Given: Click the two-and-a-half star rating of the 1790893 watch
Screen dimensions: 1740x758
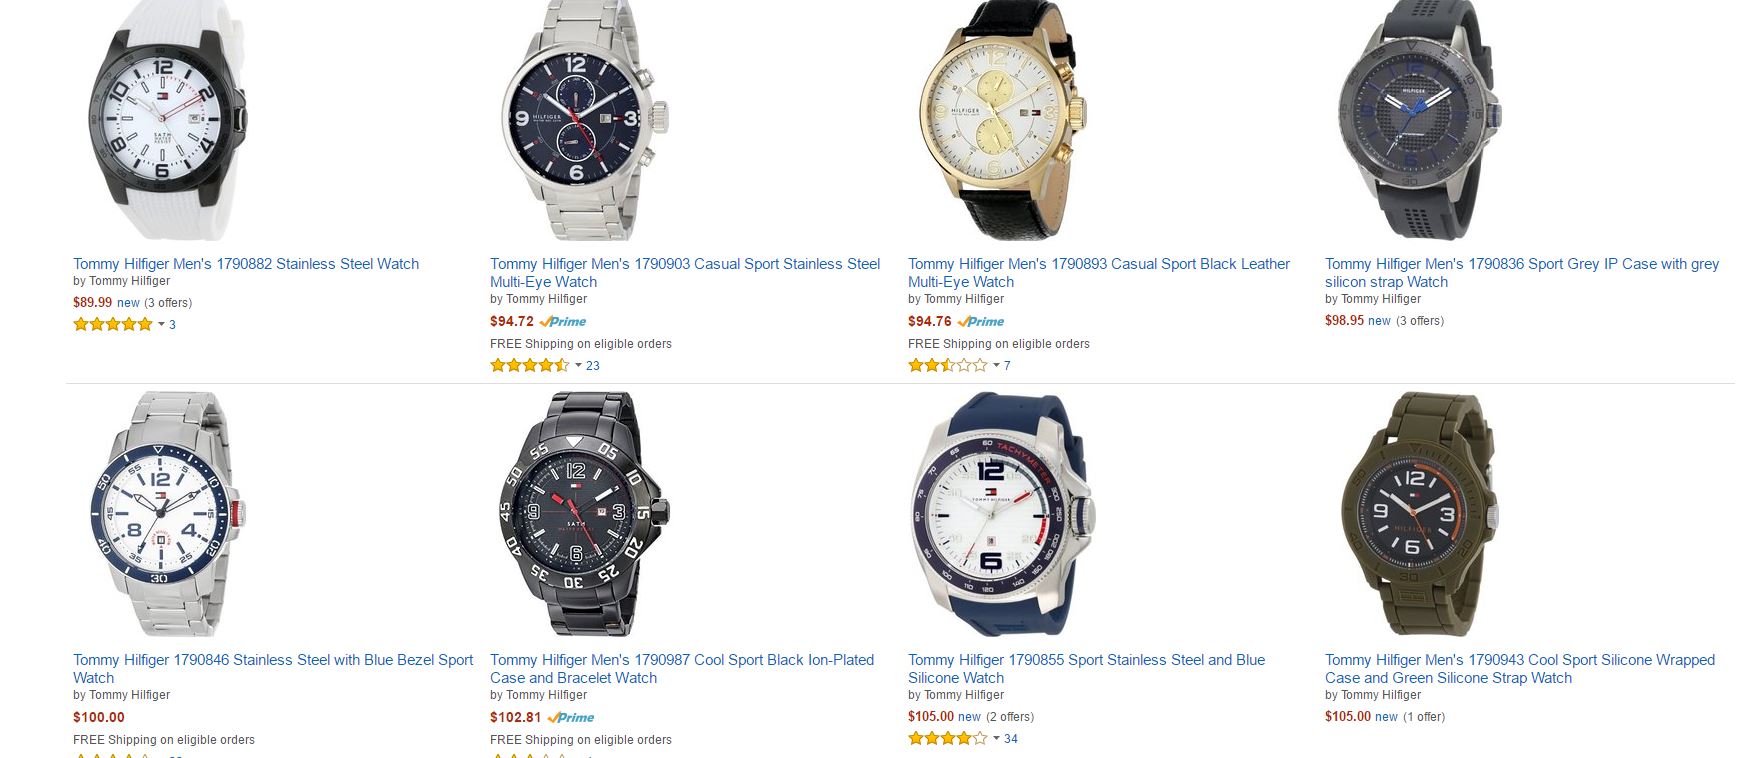Looking at the screenshot, I should pyautogui.click(x=948, y=365).
